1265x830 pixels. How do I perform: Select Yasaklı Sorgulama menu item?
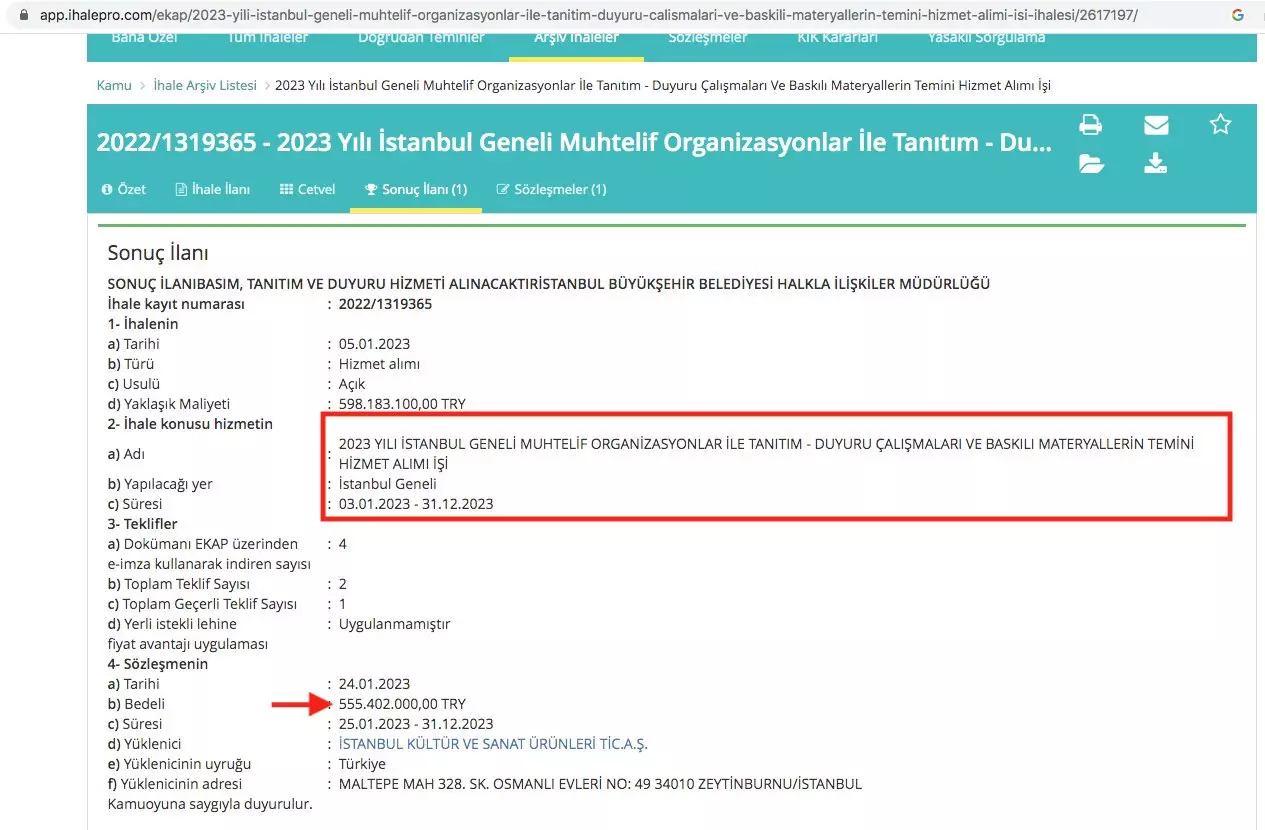pyautogui.click(x=984, y=35)
